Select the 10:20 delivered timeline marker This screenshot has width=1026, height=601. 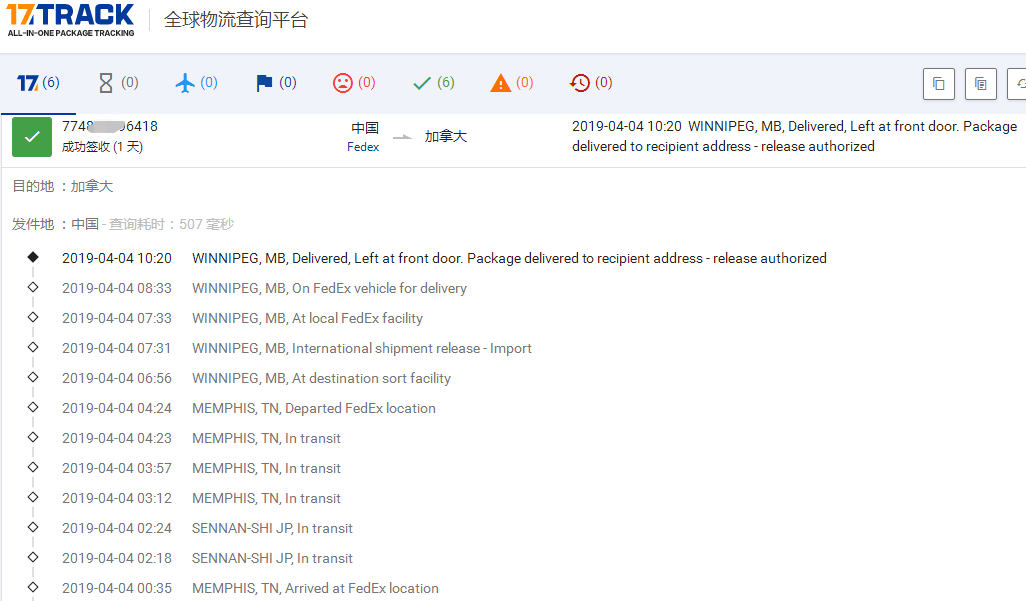pos(33,258)
